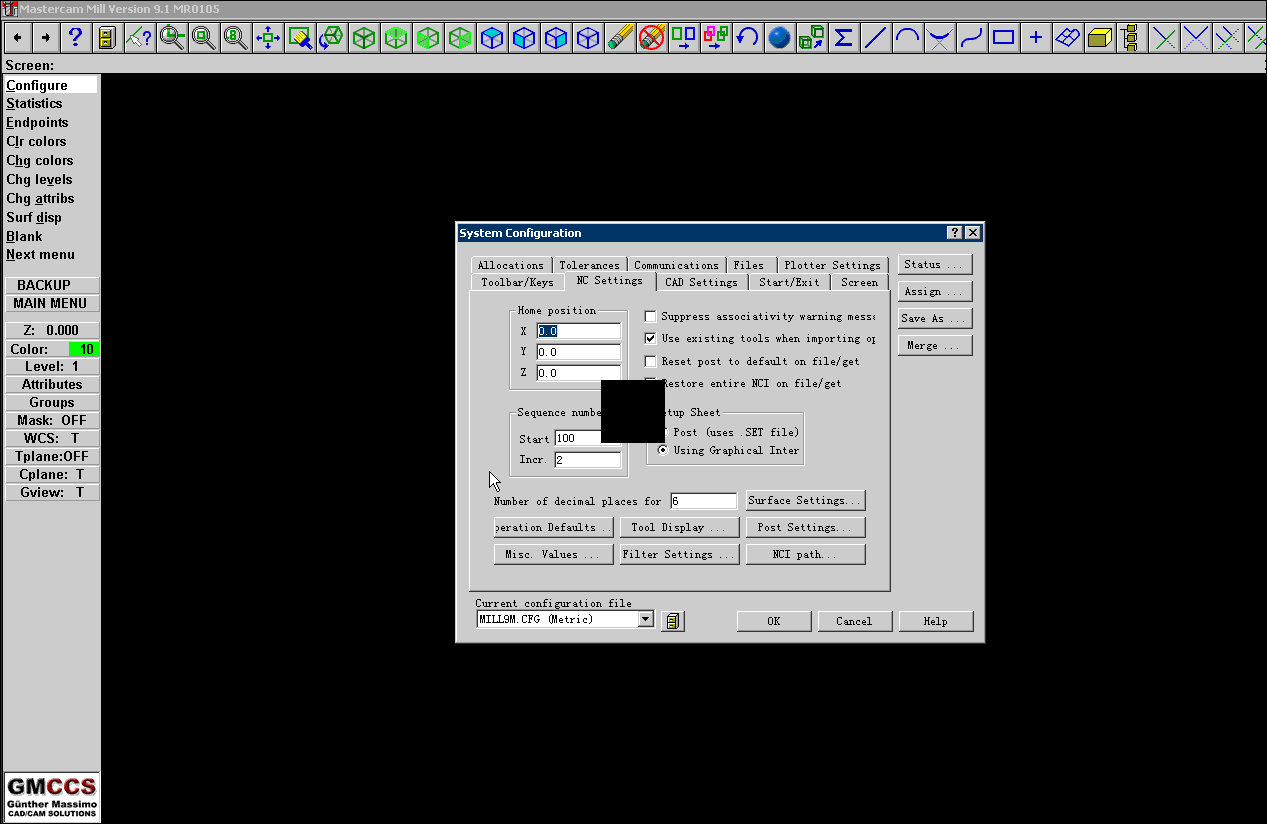Click the Home position Y input field
The width and height of the screenshot is (1267, 824).
point(579,352)
